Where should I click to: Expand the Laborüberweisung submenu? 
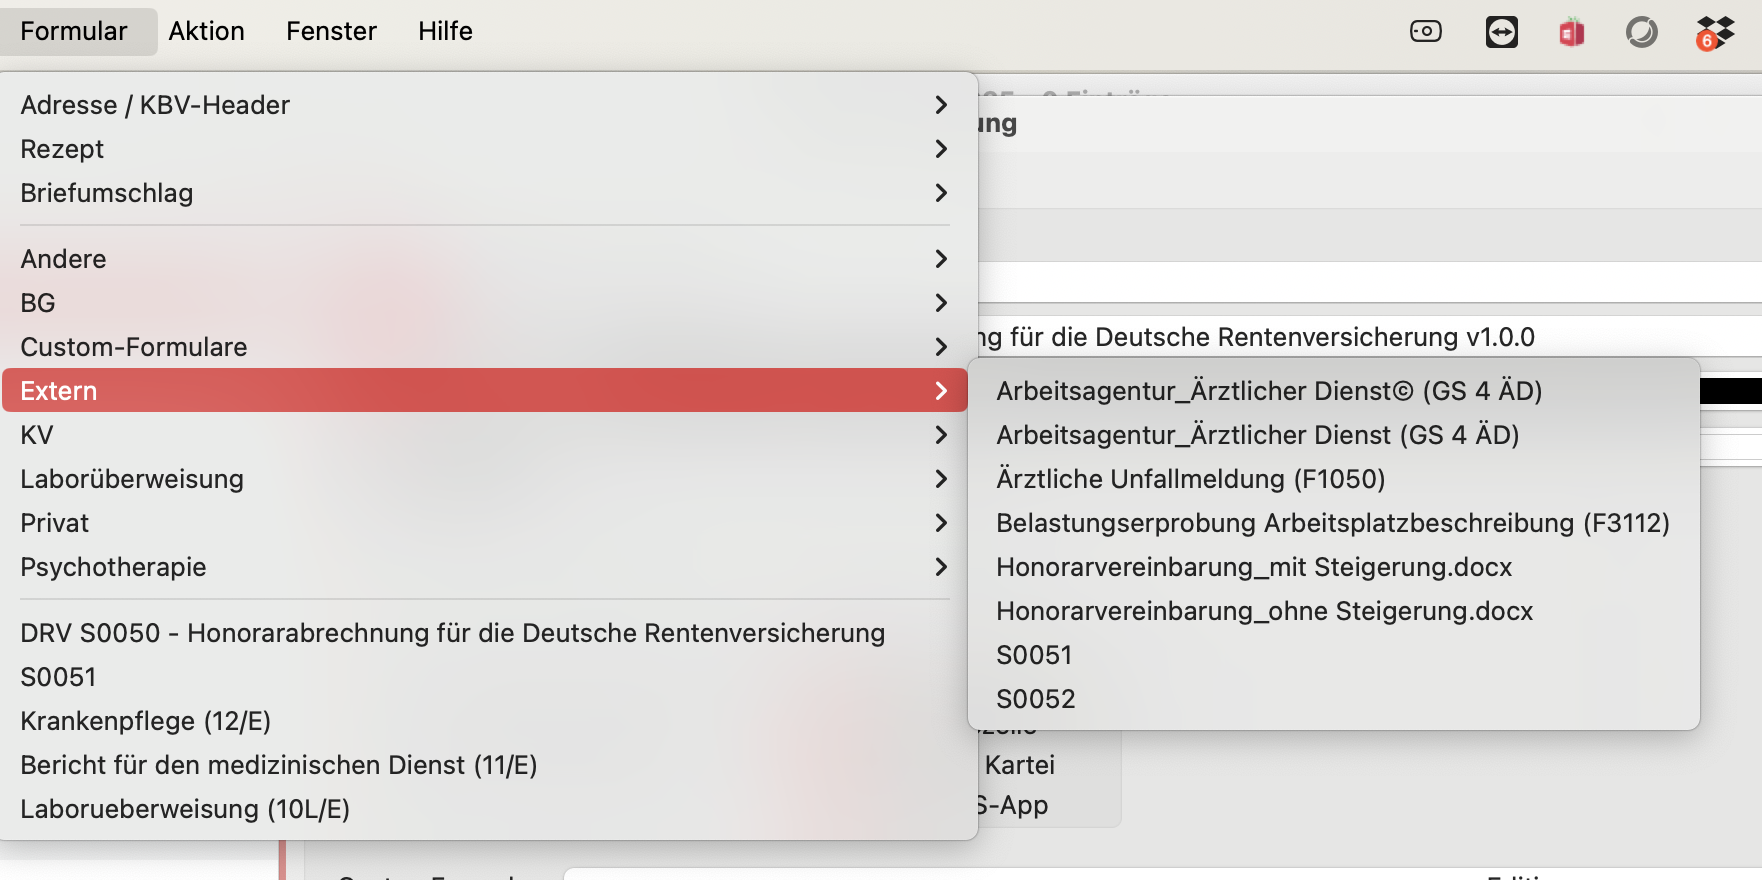tap(485, 479)
